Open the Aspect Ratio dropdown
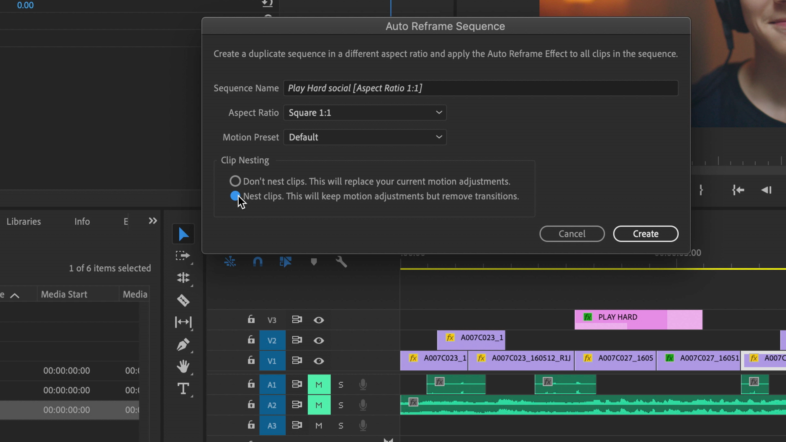 365,113
